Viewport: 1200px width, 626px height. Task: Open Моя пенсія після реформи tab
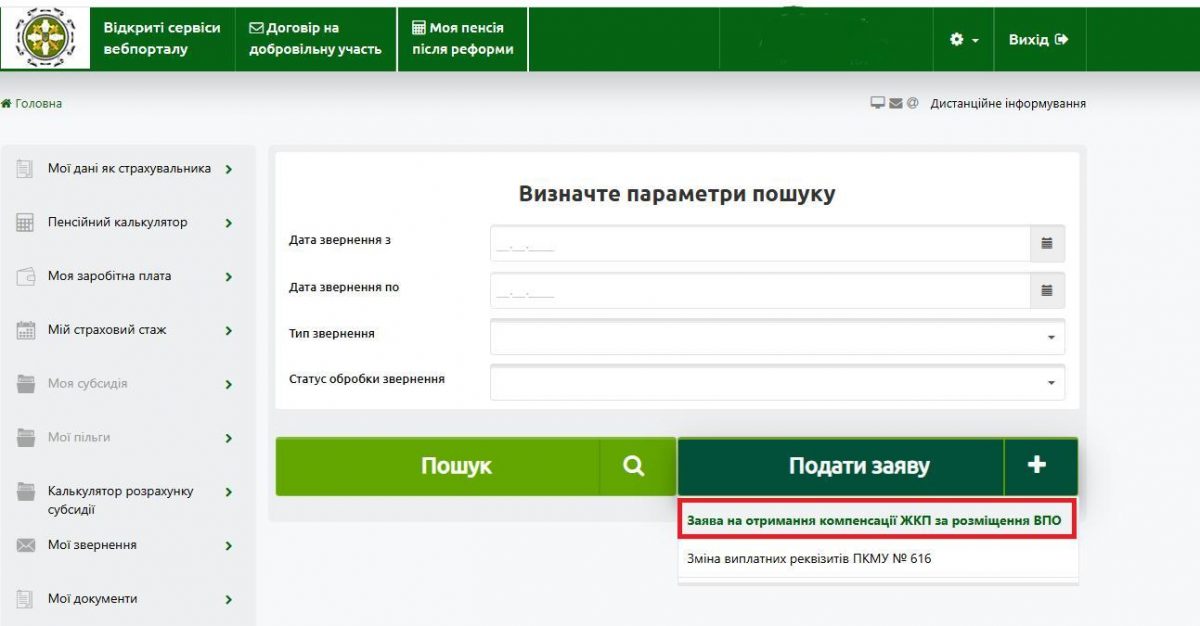(x=463, y=39)
